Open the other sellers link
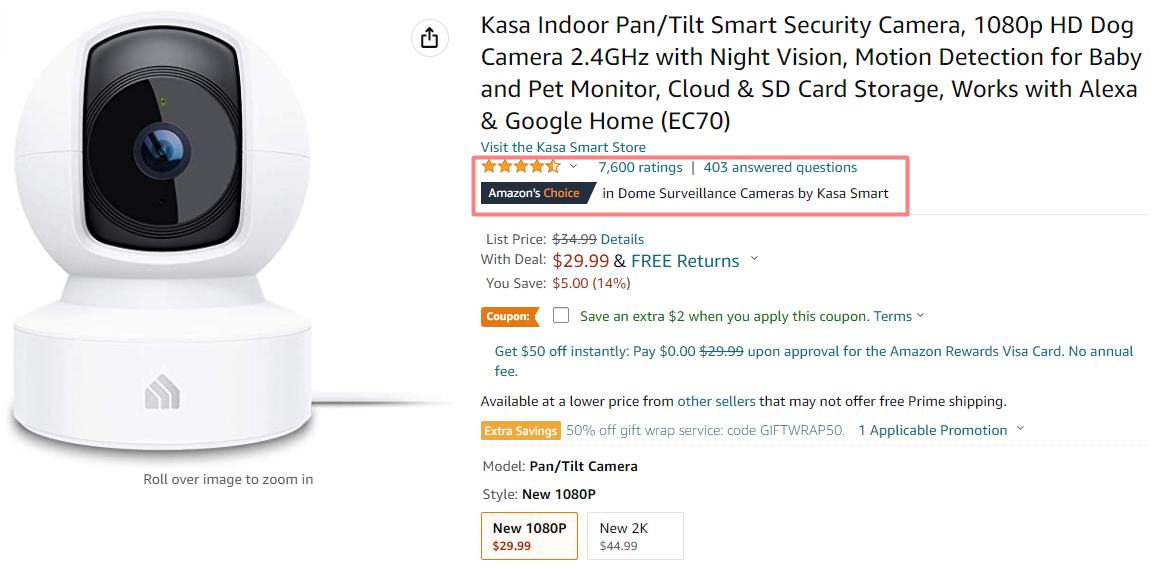The image size is (1167, 569). tap(716, 401)
